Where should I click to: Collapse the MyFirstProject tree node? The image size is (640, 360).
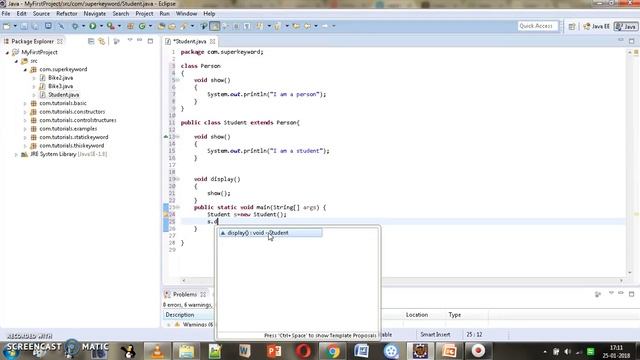pos(7,53)
